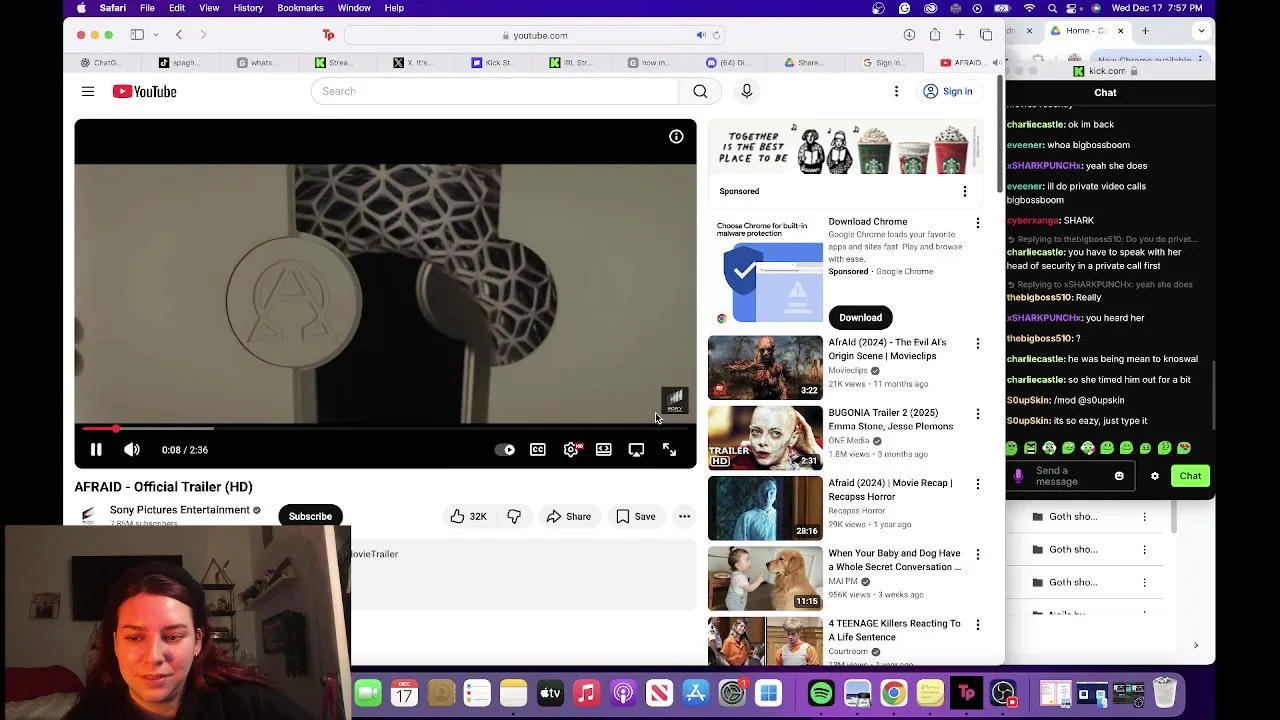Open a new Safari tab

(960, 35)
